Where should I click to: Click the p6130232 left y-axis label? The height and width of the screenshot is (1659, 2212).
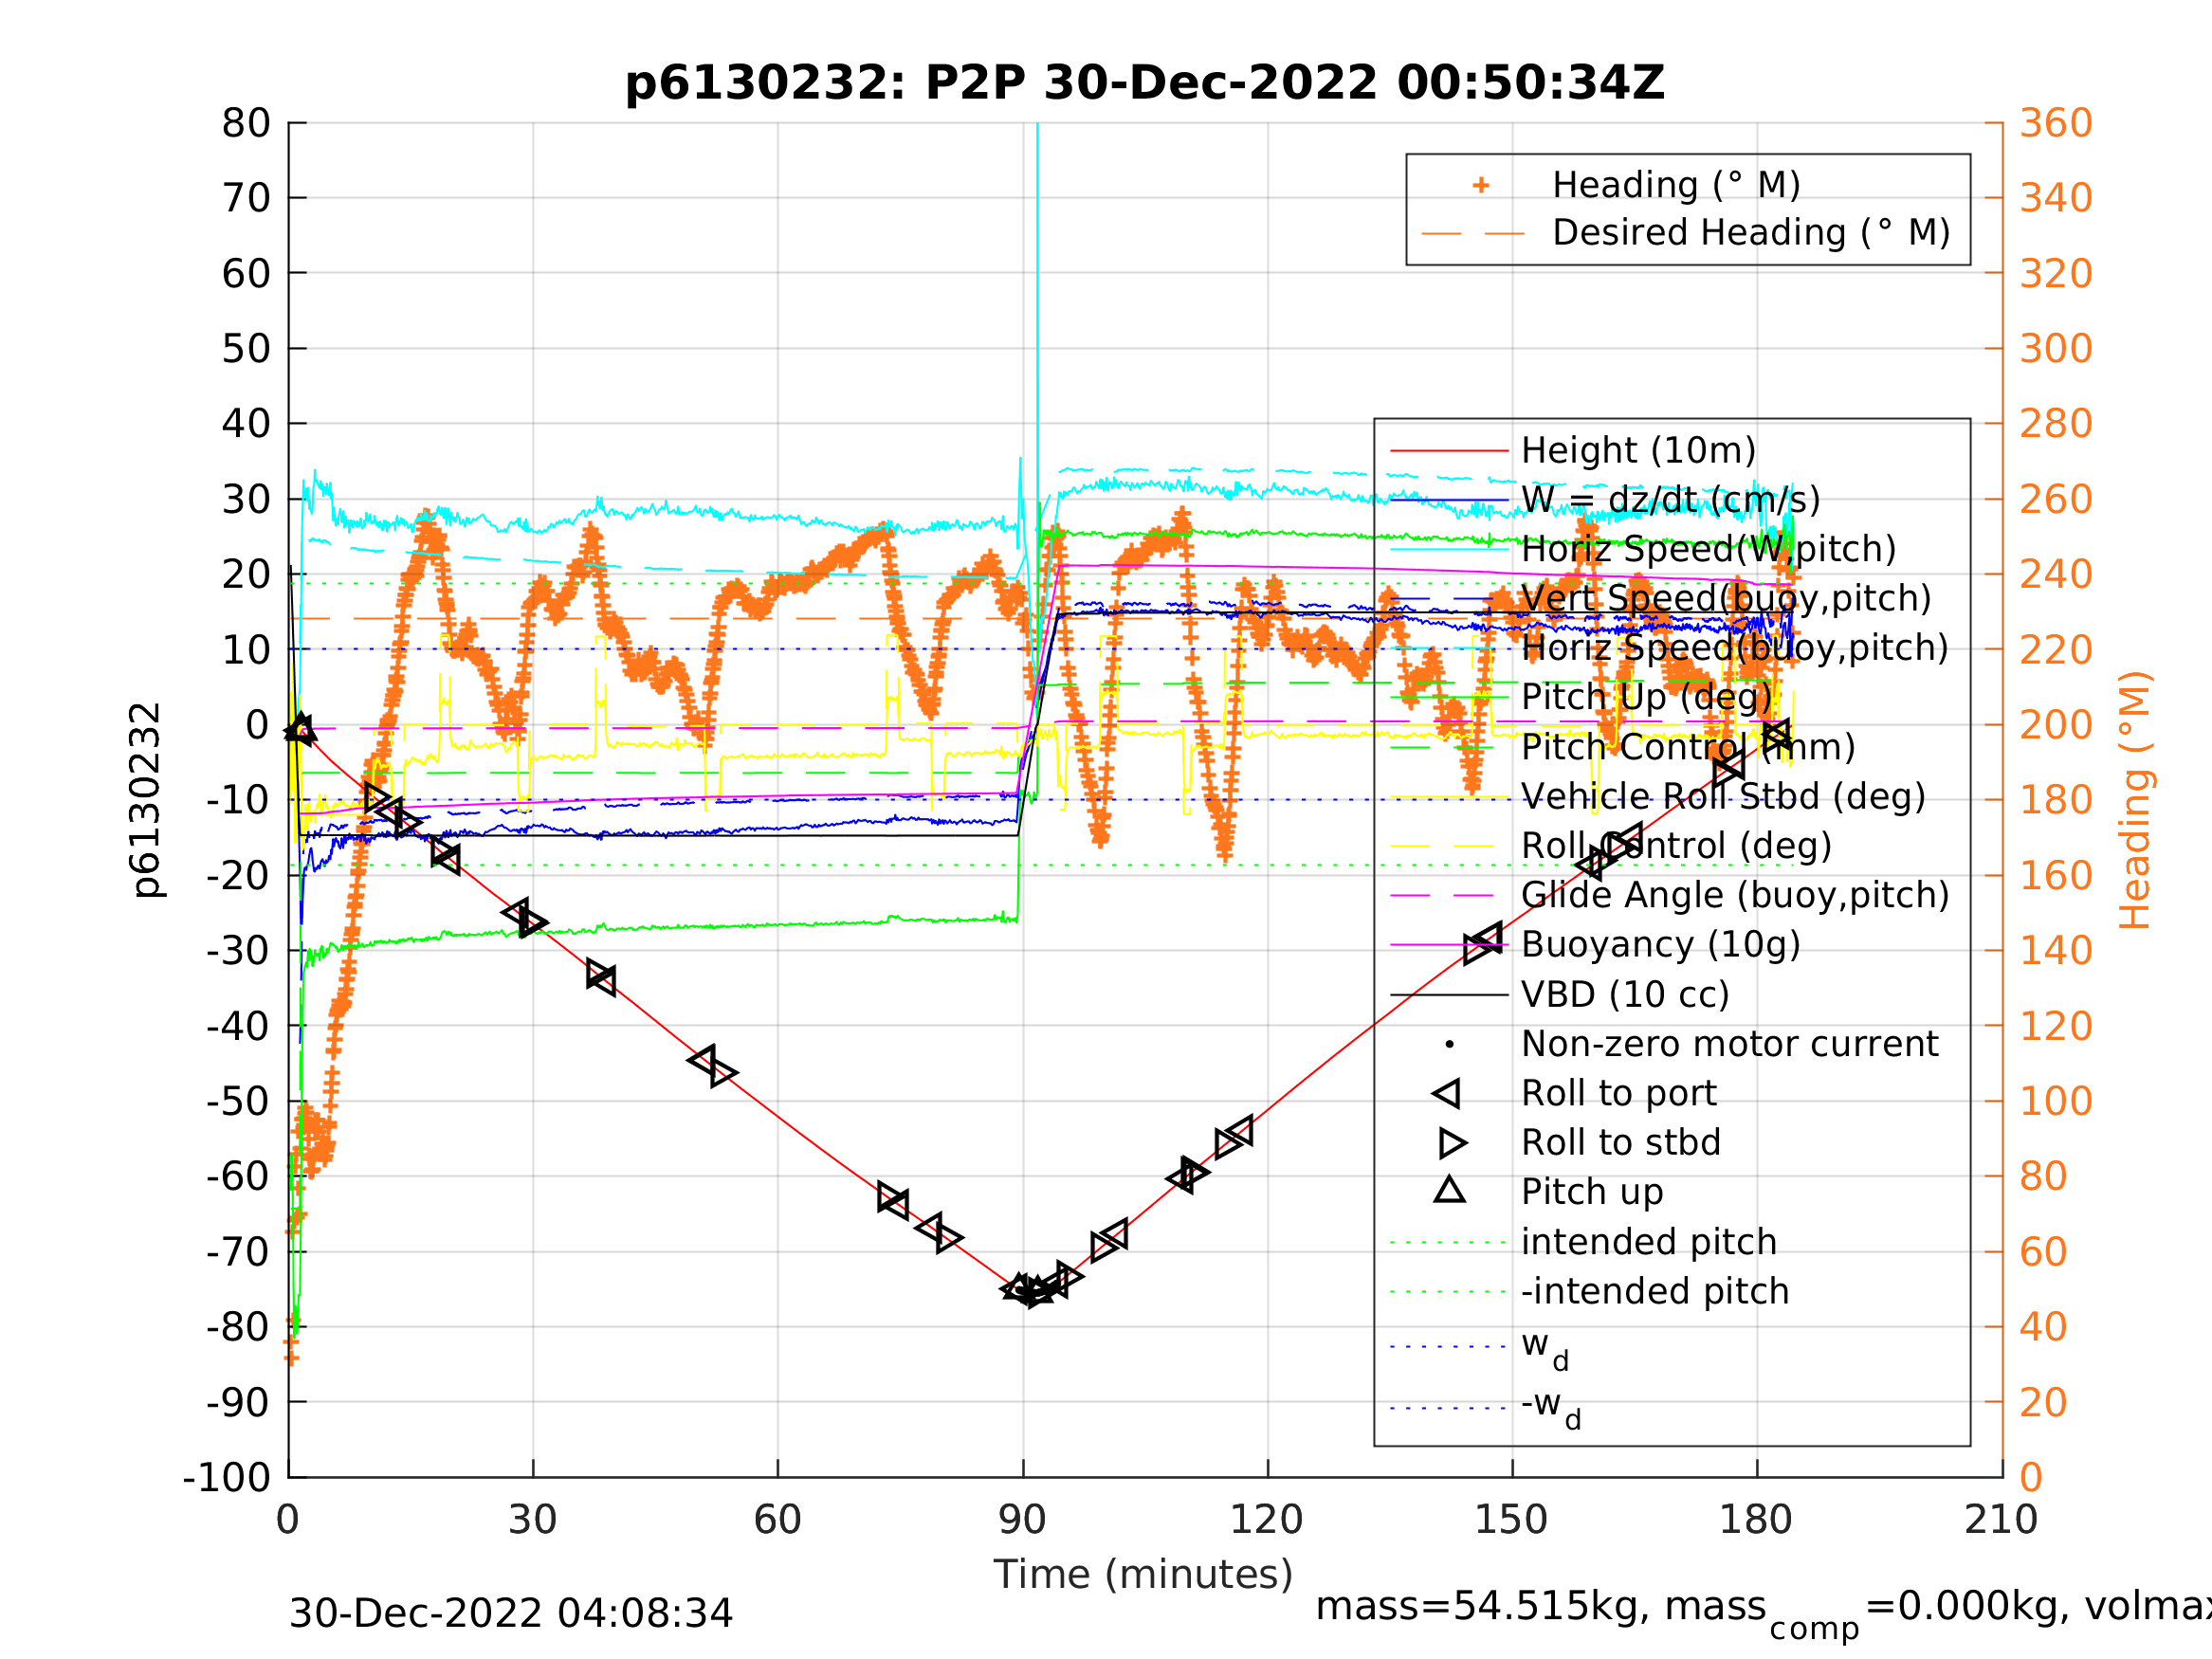point(146,800)
